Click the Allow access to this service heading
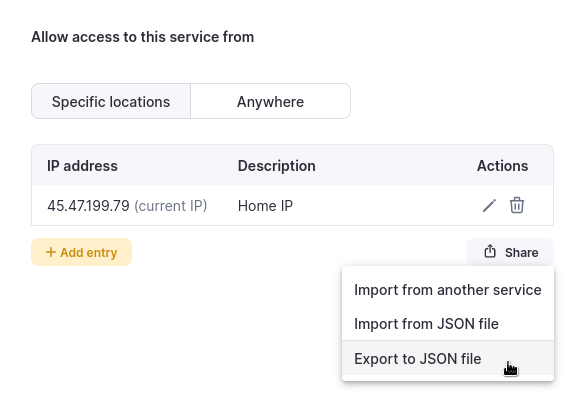586x410 pixels. coord(143,37)
